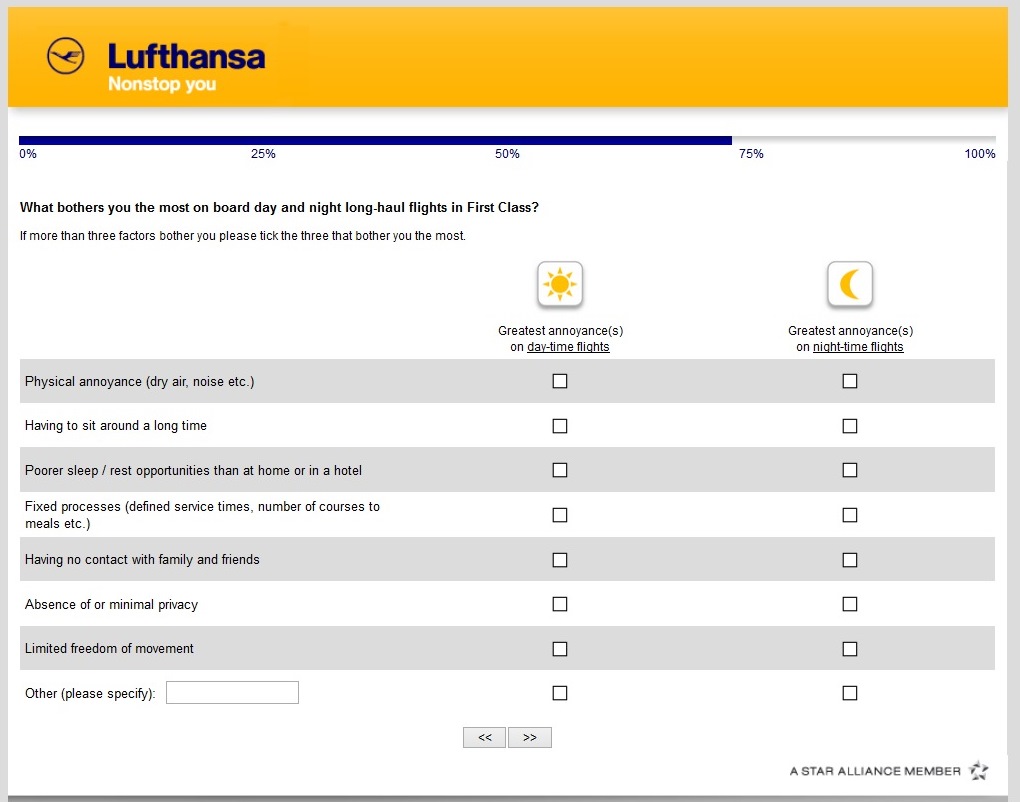1020x802 pixels.
Task: Proceed with the >> next button
Action: 530,737
